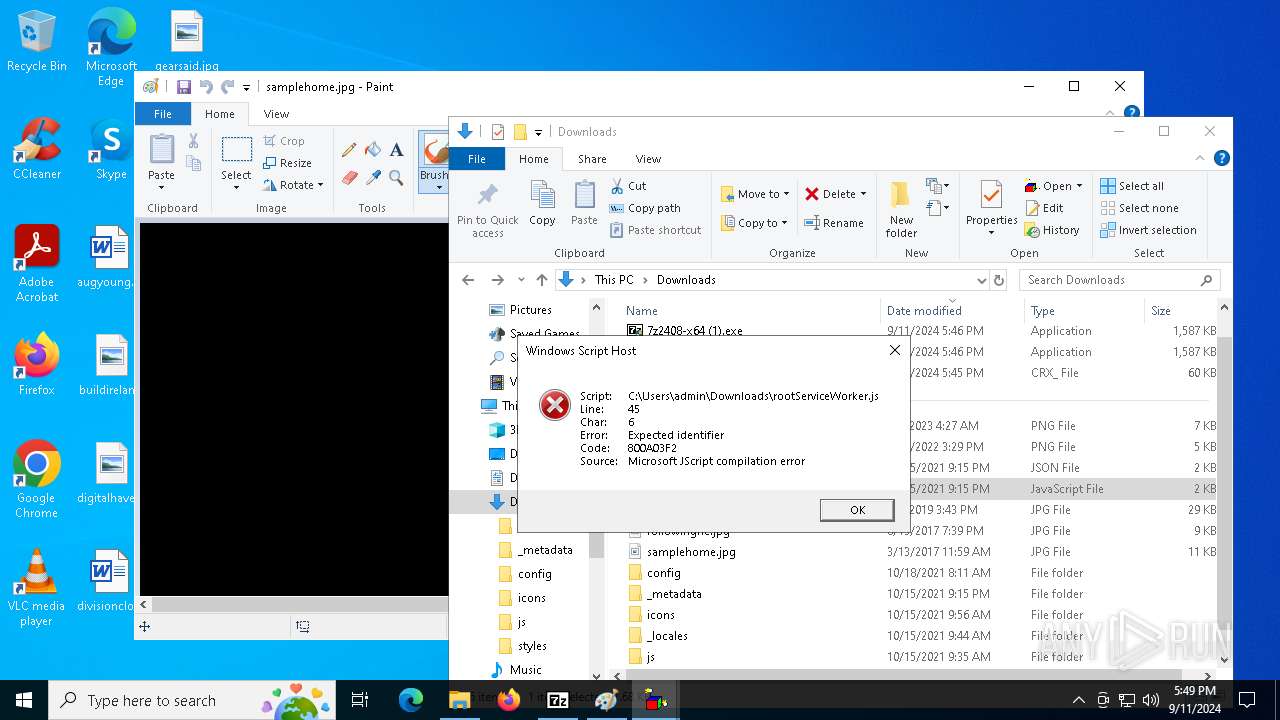
Task: Select the Color picker tool in Paint
Action: coord(373,178)
